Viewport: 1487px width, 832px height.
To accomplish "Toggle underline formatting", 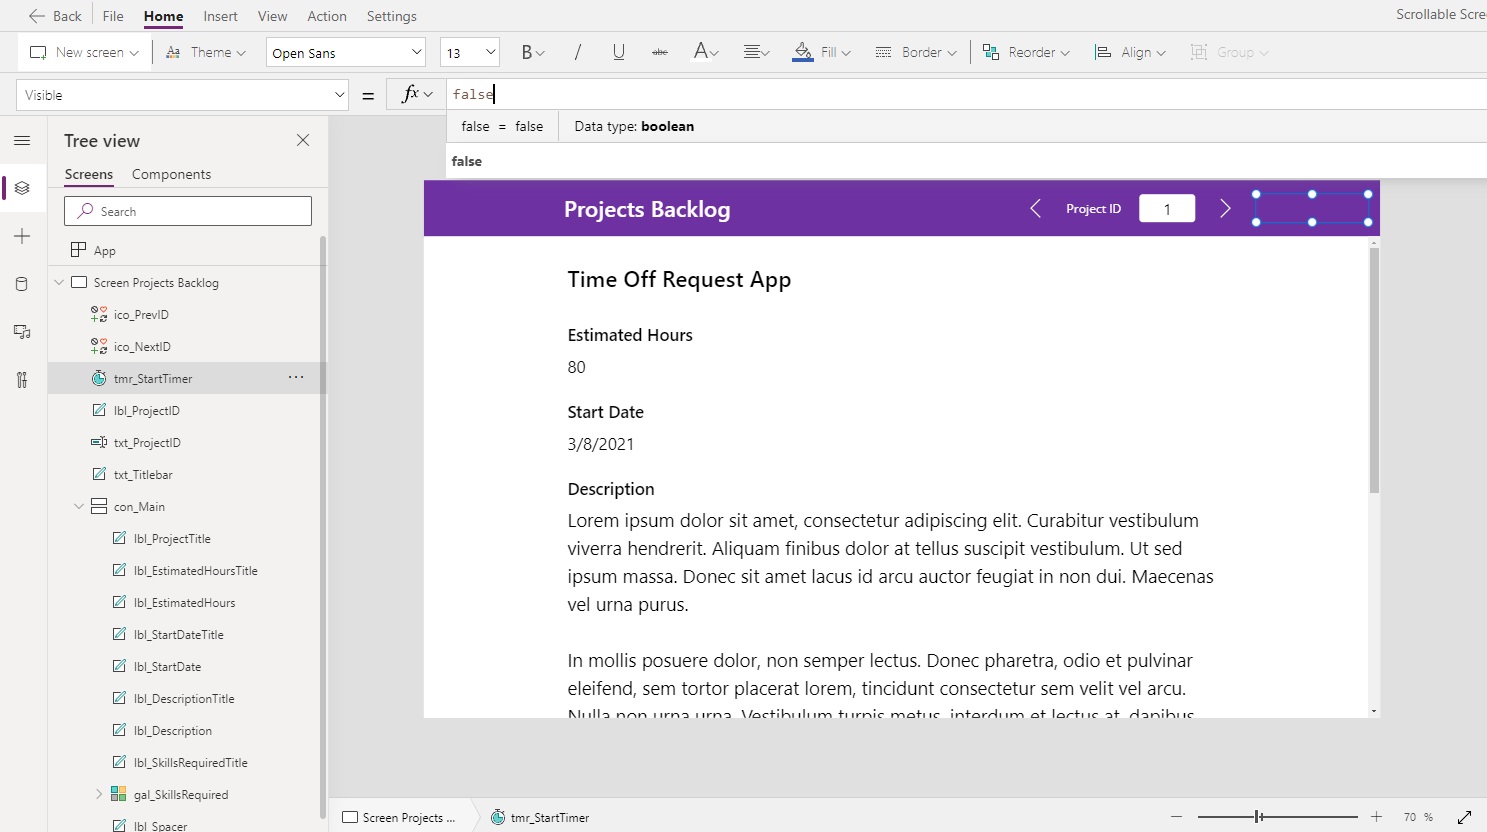I will point(618,52).
